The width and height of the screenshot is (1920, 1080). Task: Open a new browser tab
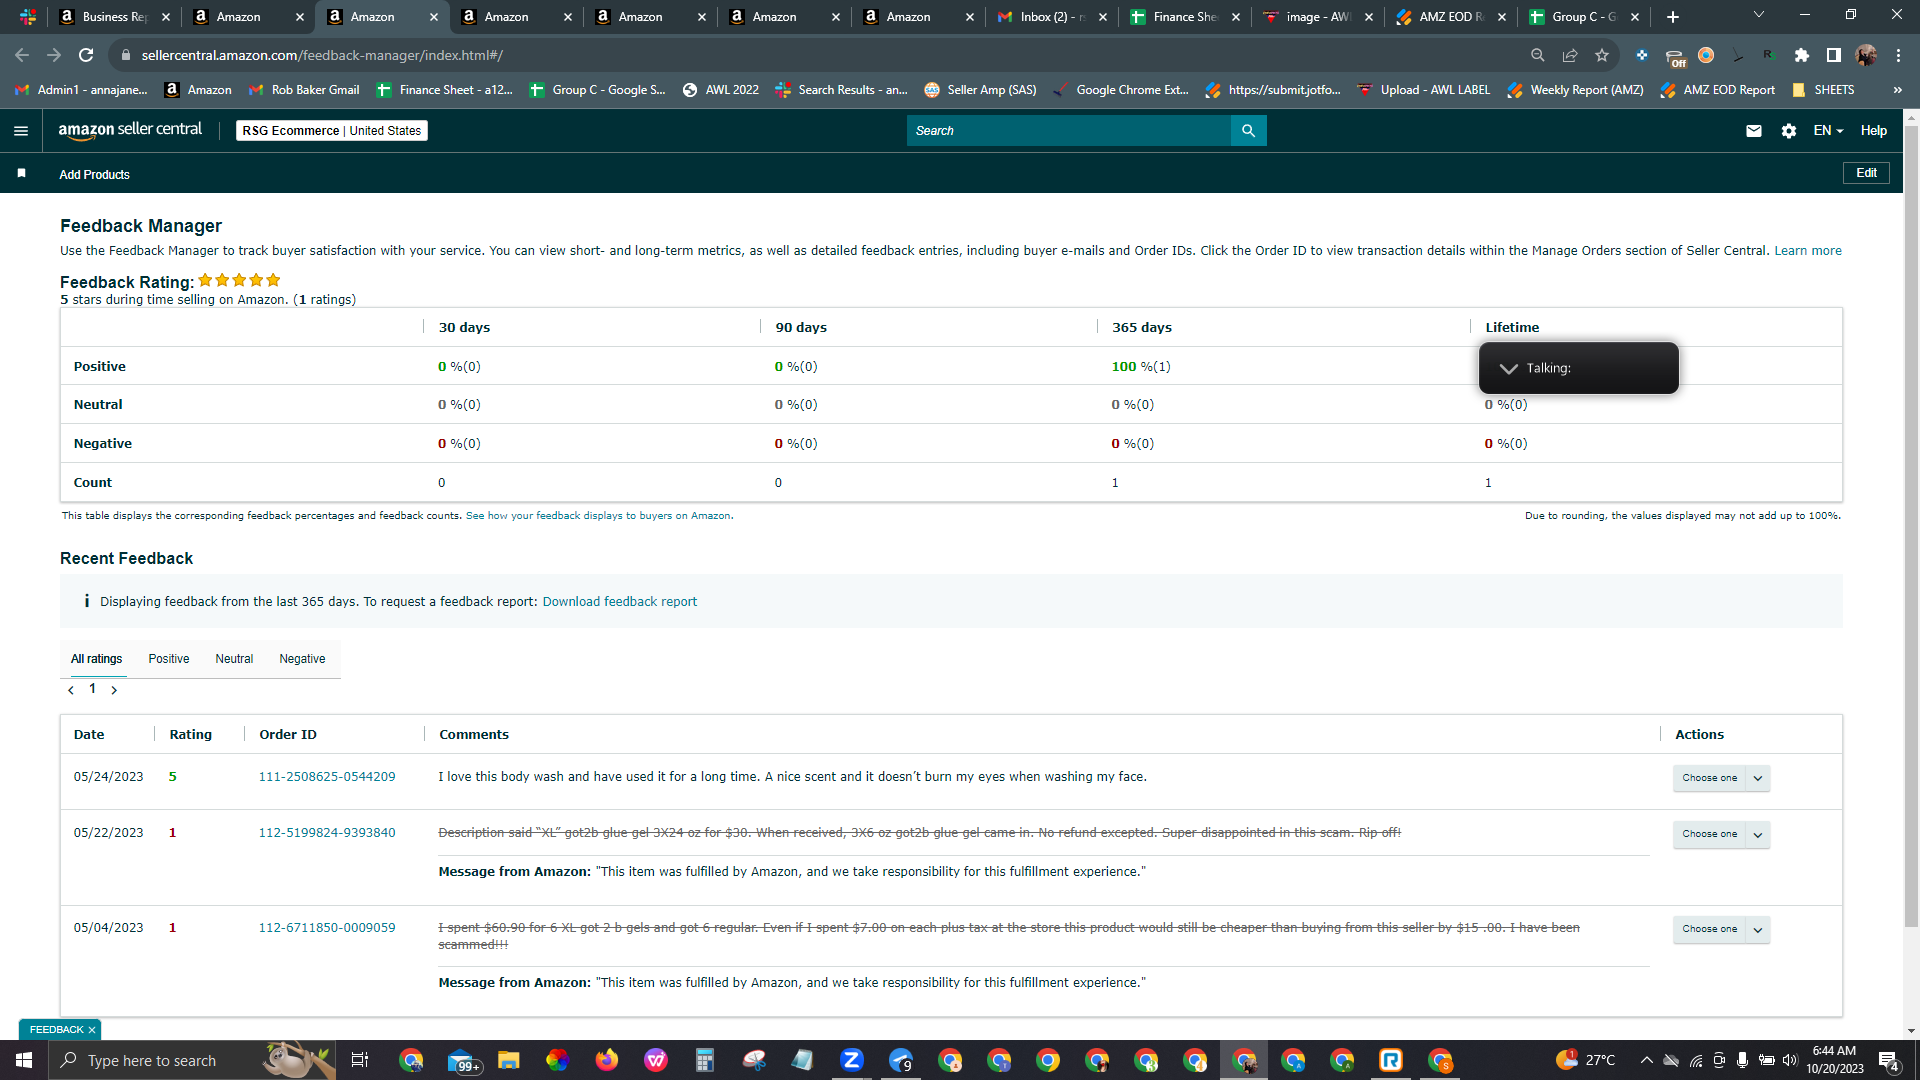(1673, 17)
